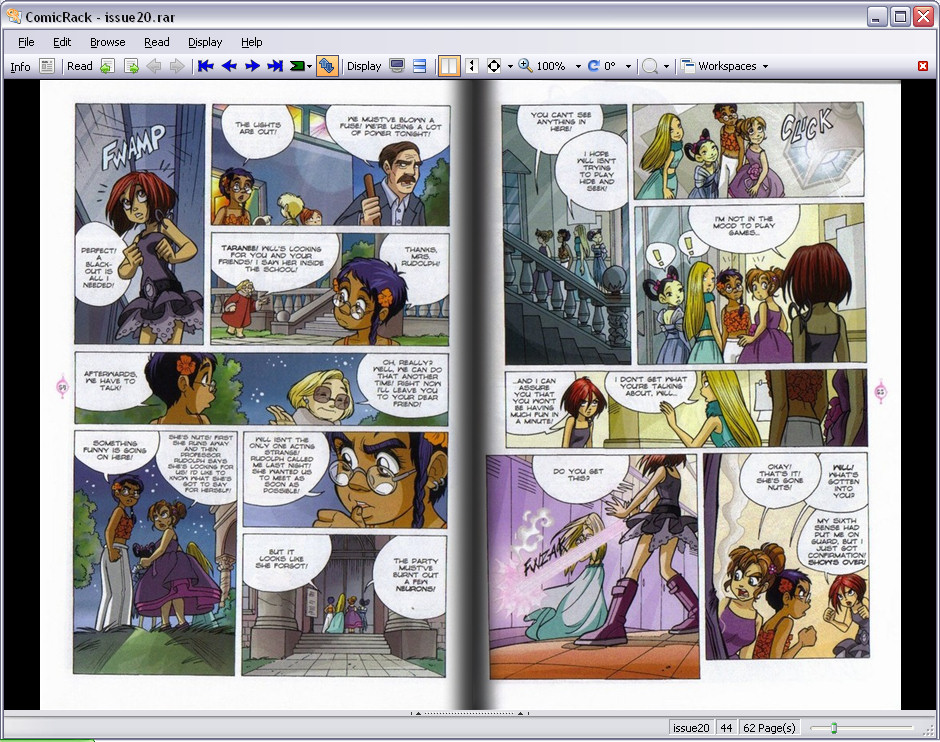Open the previous comic book
The width and height of the screenshot is (940, 742).
(x=107, y=66)
